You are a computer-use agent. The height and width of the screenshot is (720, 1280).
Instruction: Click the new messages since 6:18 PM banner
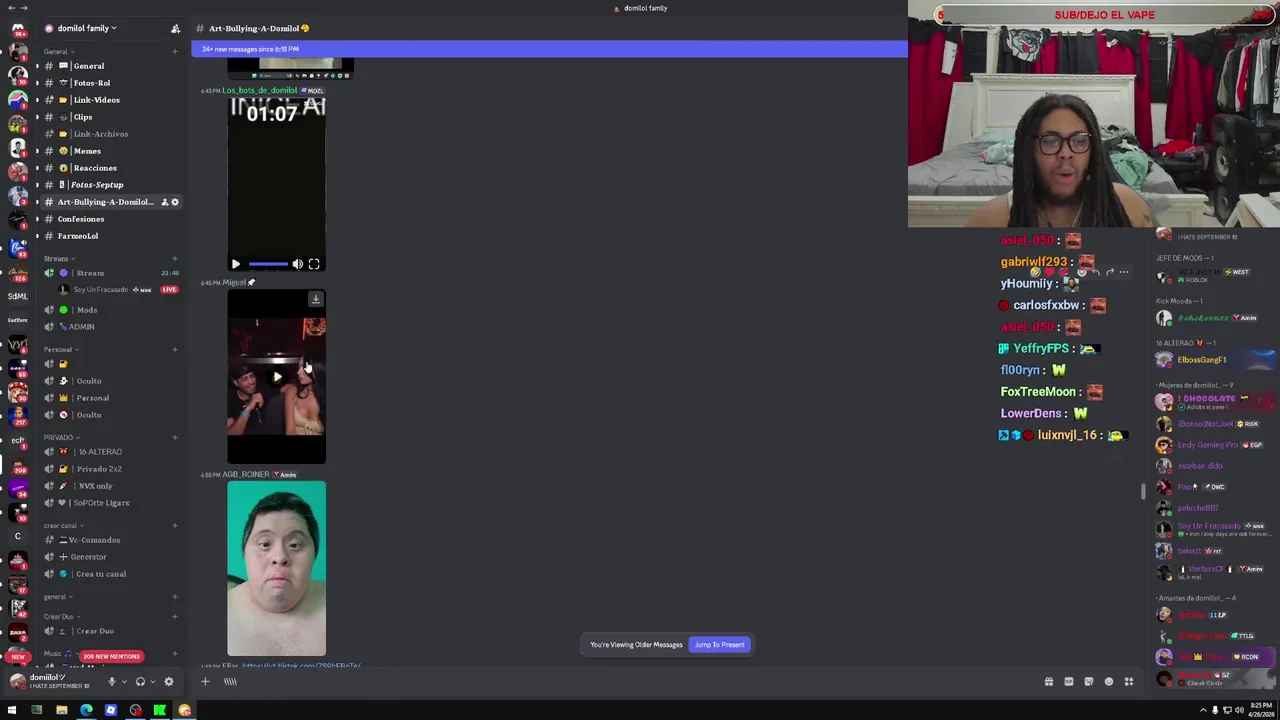tap(549, 49)
